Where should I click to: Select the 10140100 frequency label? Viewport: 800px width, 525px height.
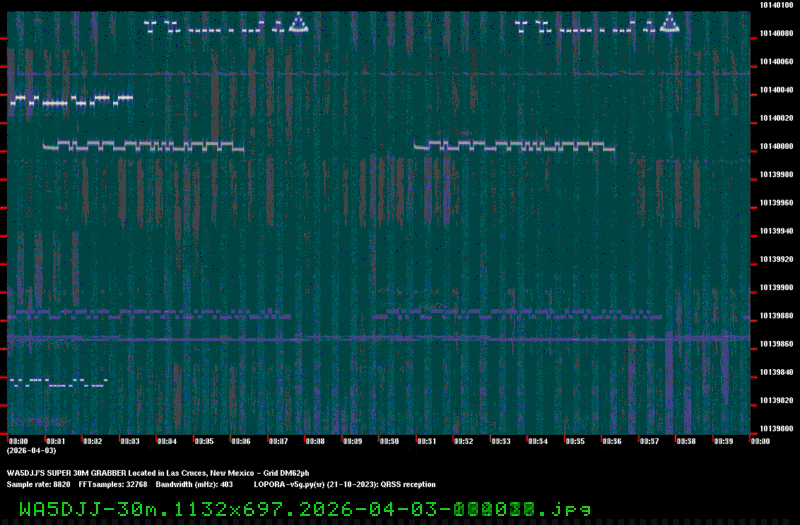[x=776, y=6]
